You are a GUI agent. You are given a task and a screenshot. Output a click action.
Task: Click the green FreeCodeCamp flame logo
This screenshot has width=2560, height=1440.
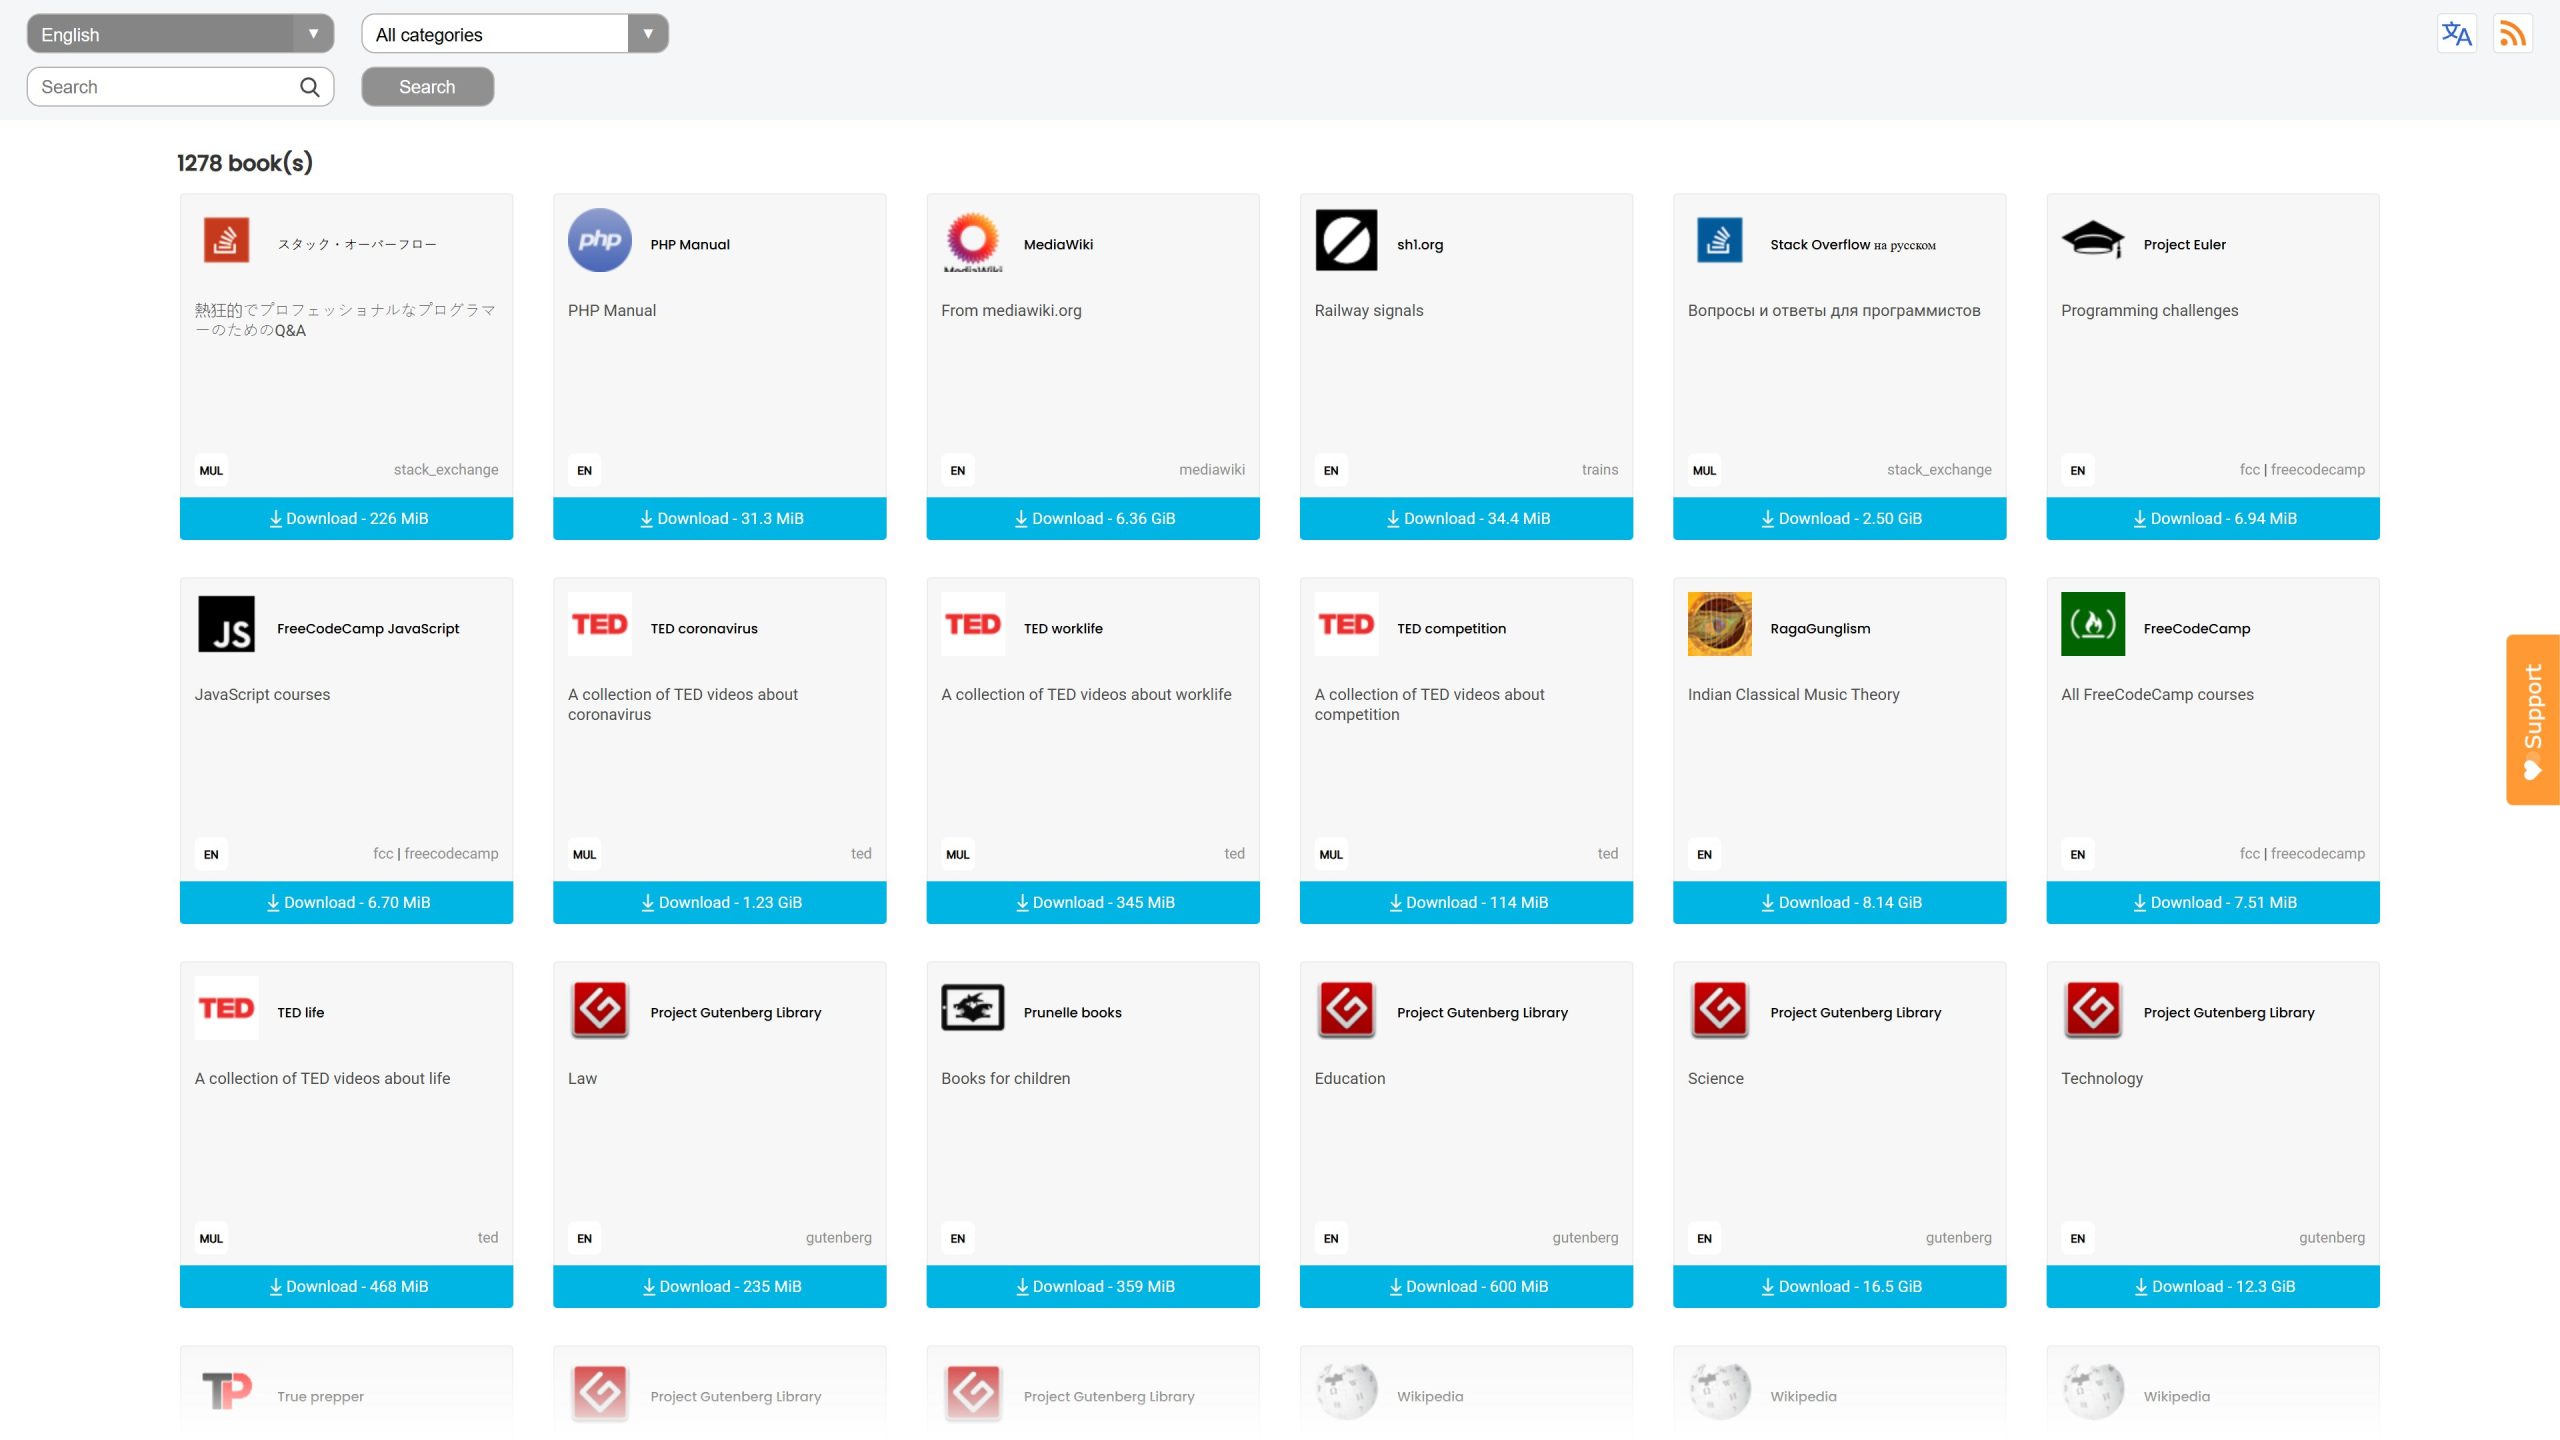coord(2093,624)
